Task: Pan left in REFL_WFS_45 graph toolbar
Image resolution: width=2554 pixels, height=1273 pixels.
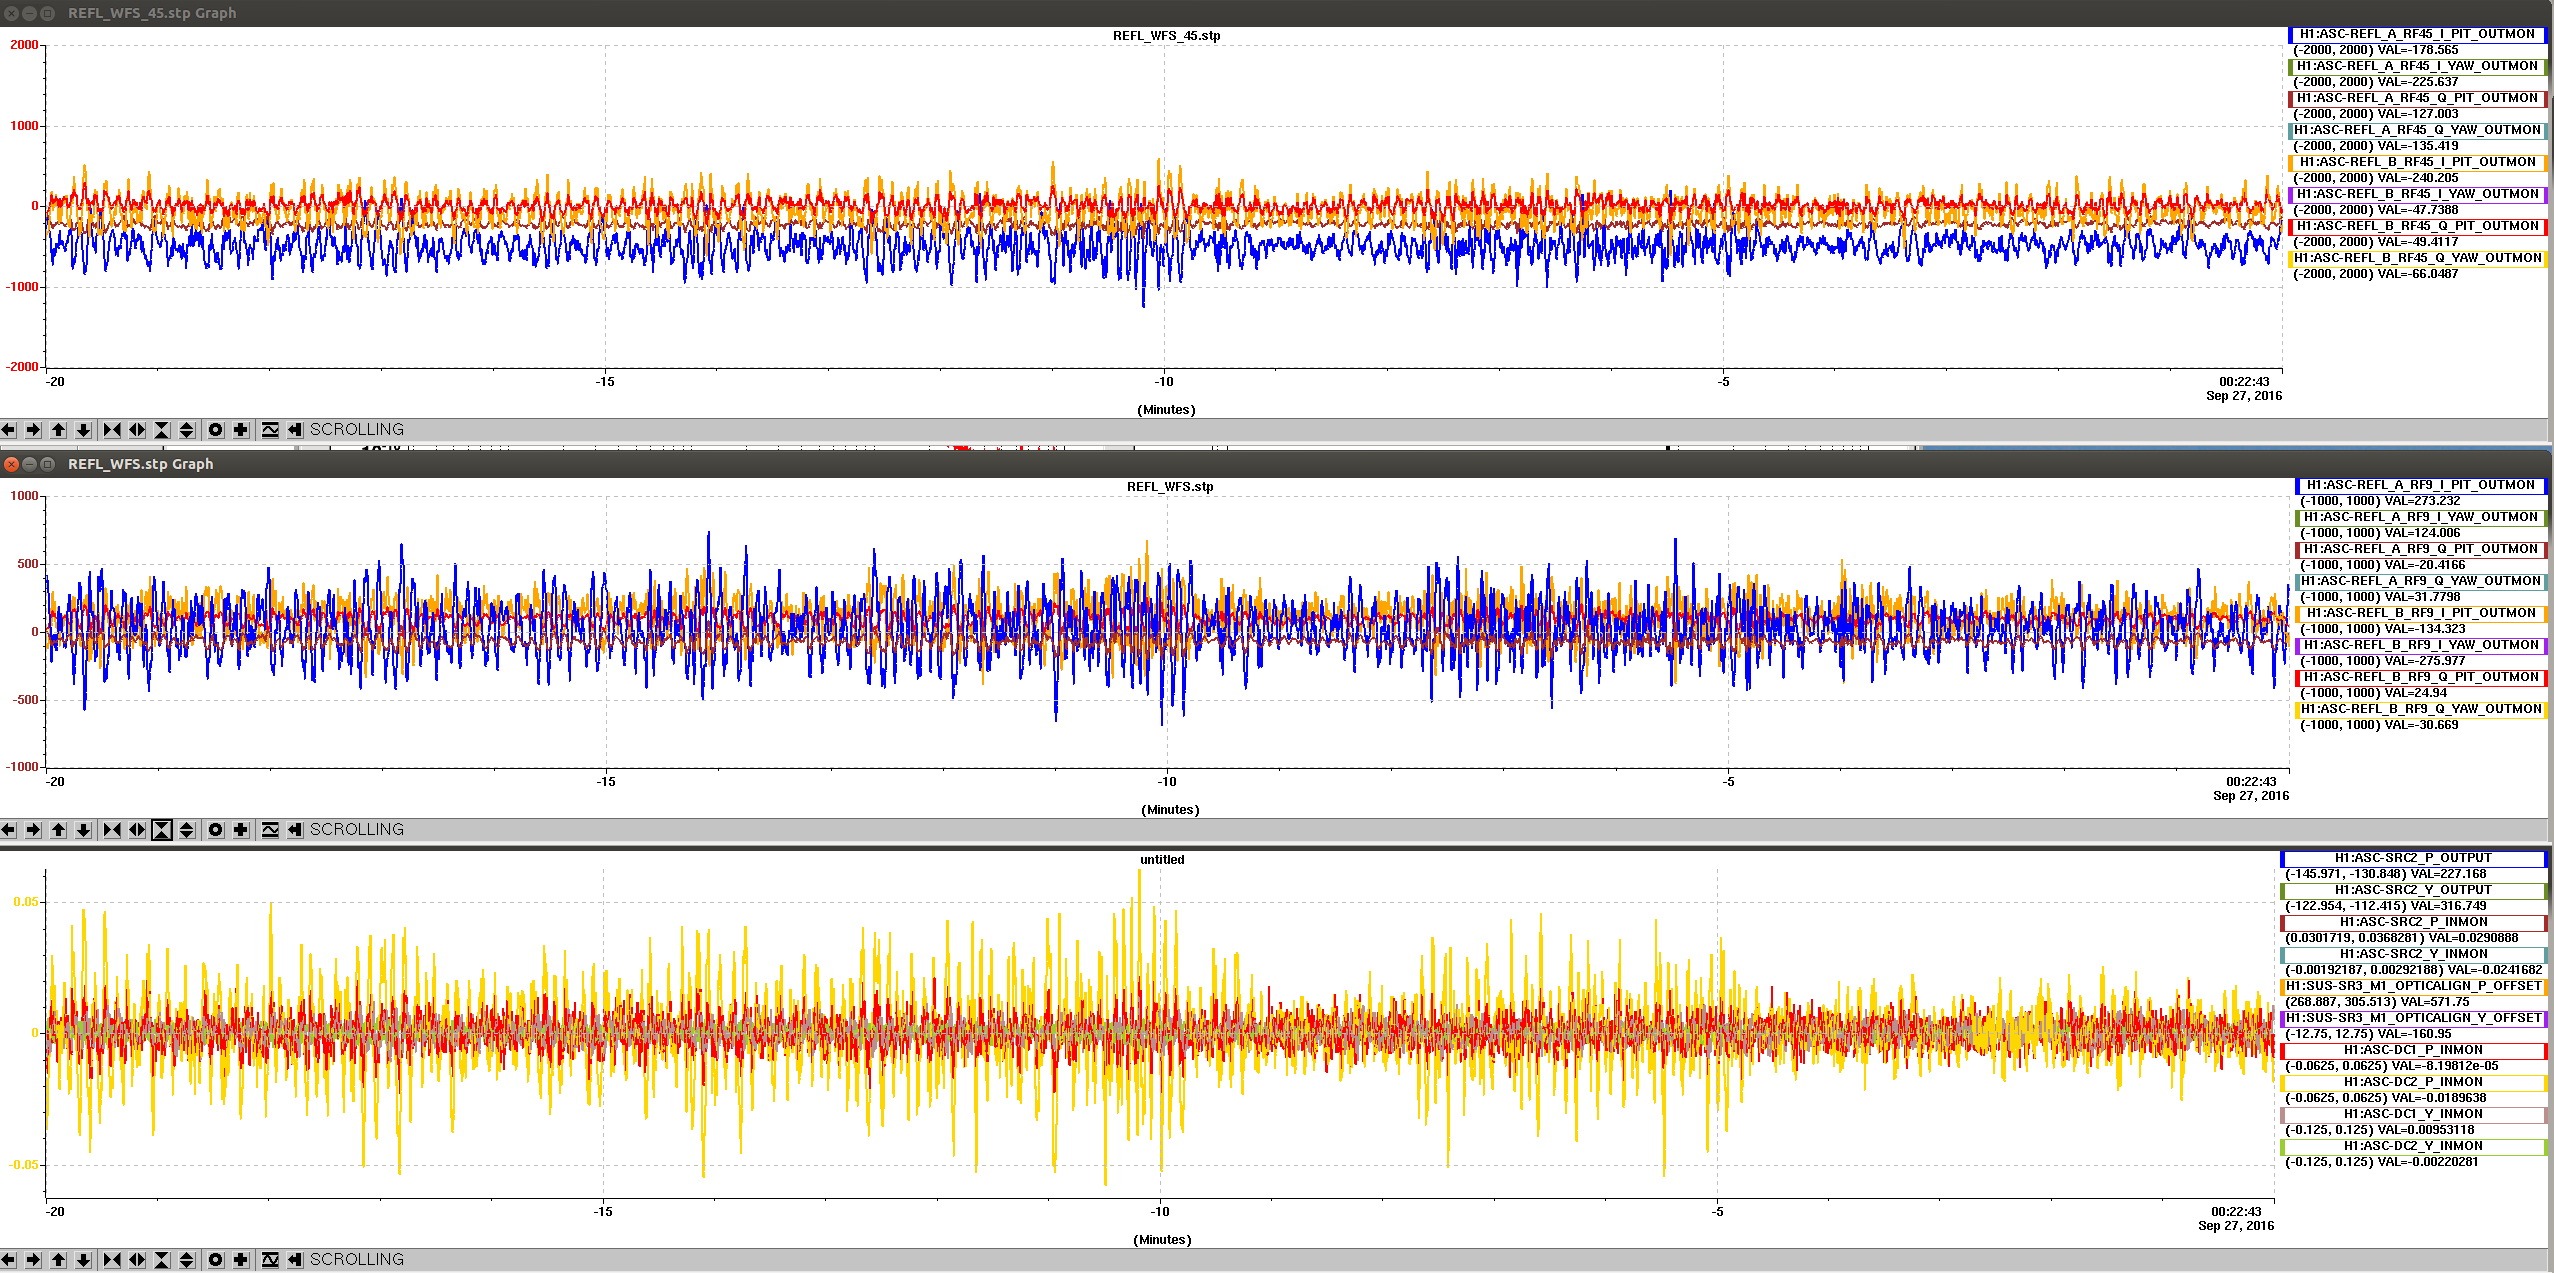Action: [x=8, y=430]
